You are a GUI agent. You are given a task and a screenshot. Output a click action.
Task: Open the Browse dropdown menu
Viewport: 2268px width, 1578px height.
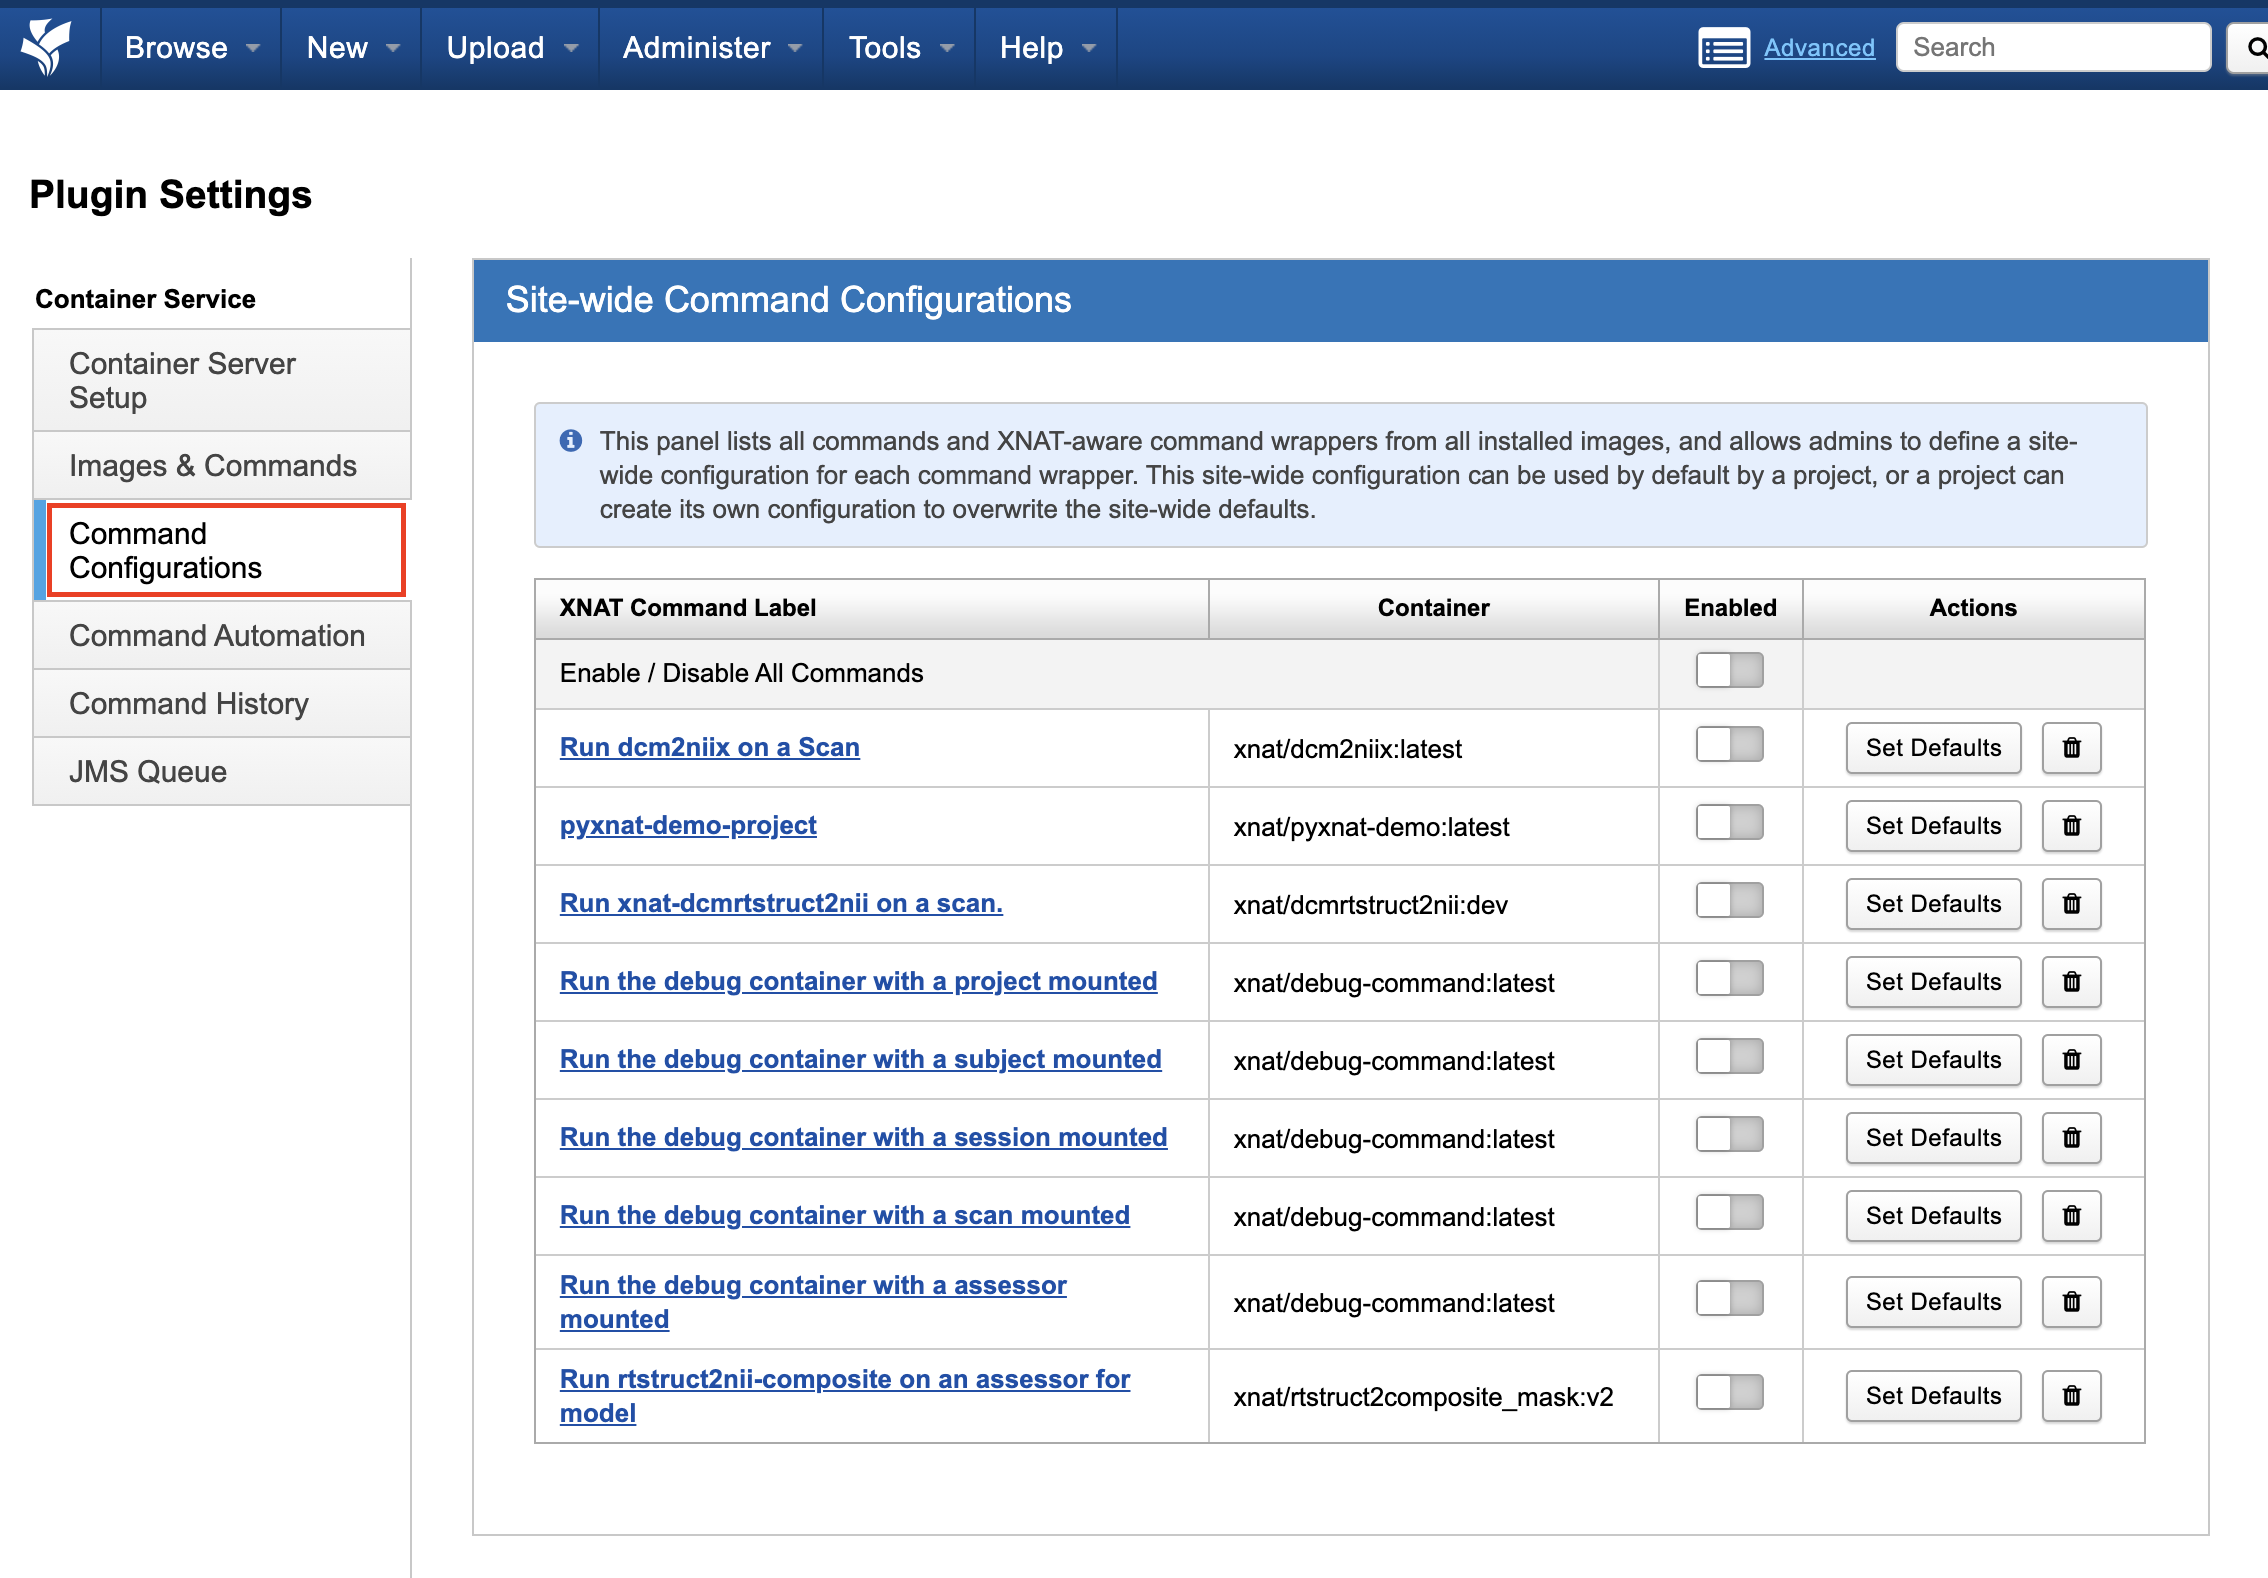click(x=191, y=48)
